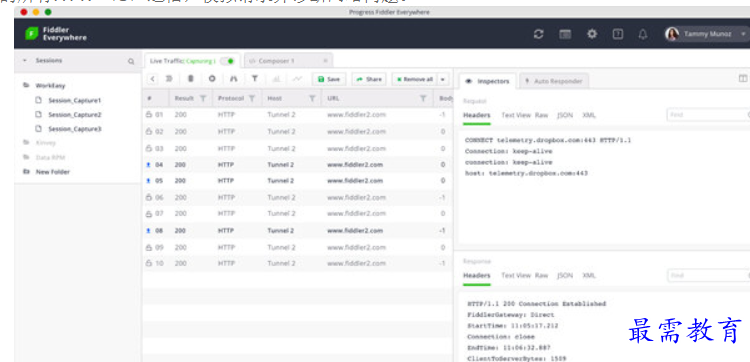Select Response XML tab
The width and height of the screenshot is (750, 362).
(589, 275)
